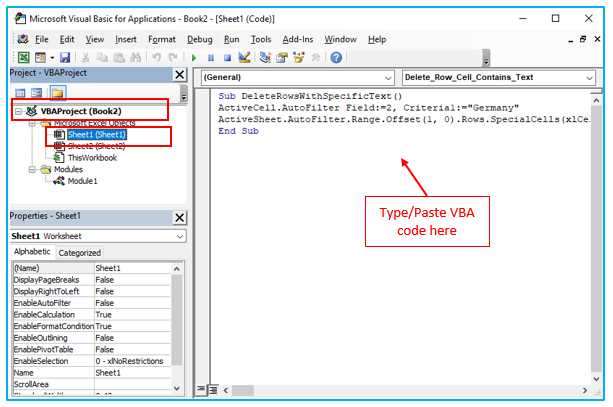Image resolution: width=613 pixels, height=407 pixels.
Task: Open the Format menu
Action: pos(161,39)
